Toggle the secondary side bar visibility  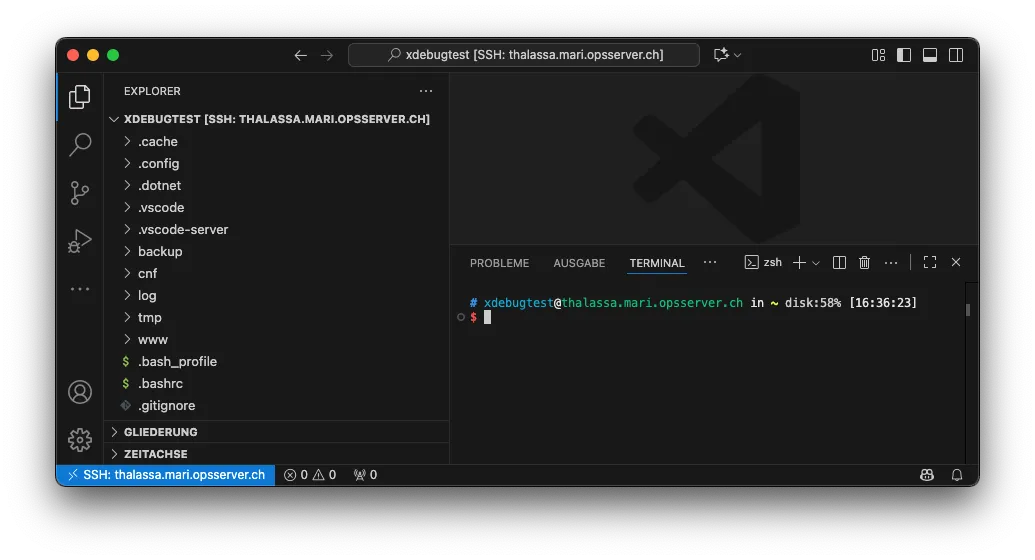click(x=956, y=55)
